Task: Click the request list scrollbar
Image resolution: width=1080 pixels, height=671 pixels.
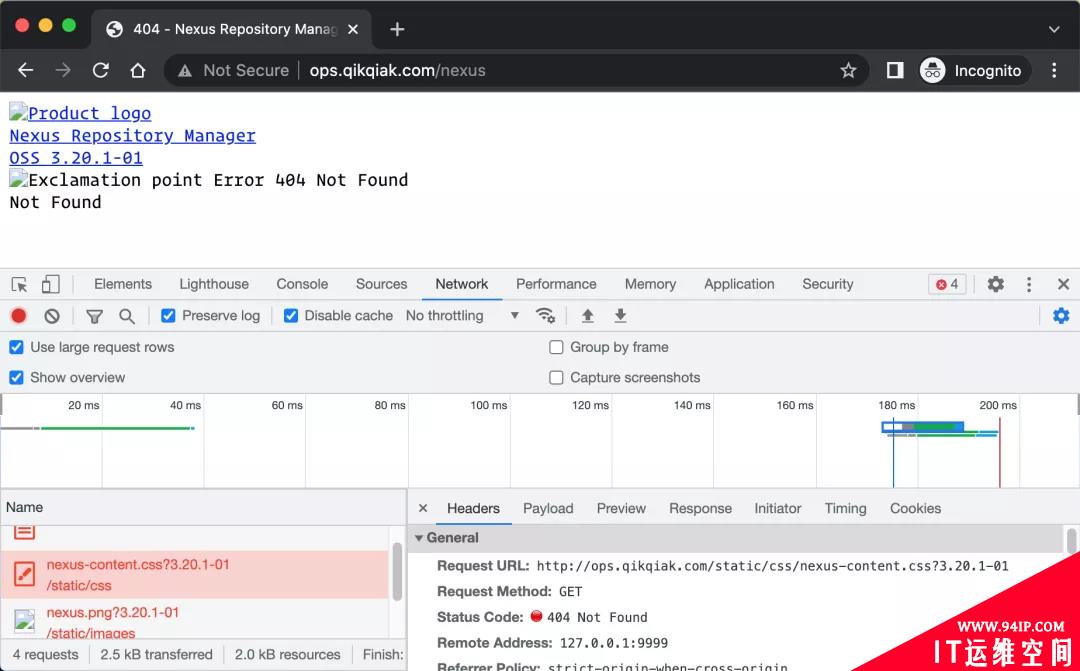Action: (397, 571)
